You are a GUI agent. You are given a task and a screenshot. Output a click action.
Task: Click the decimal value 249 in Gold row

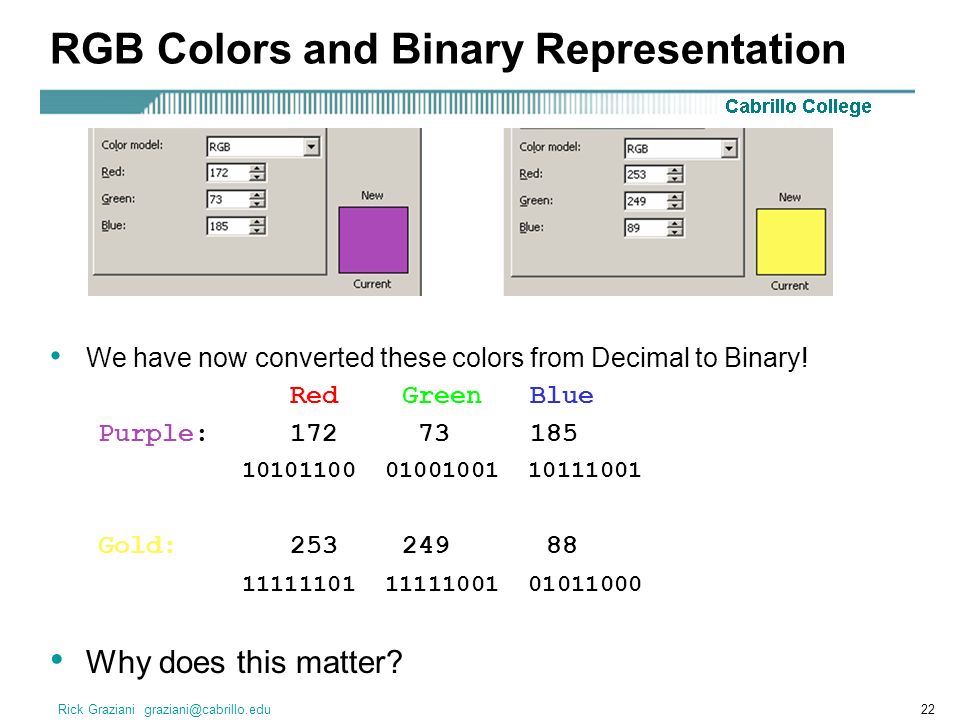point(426,545)
